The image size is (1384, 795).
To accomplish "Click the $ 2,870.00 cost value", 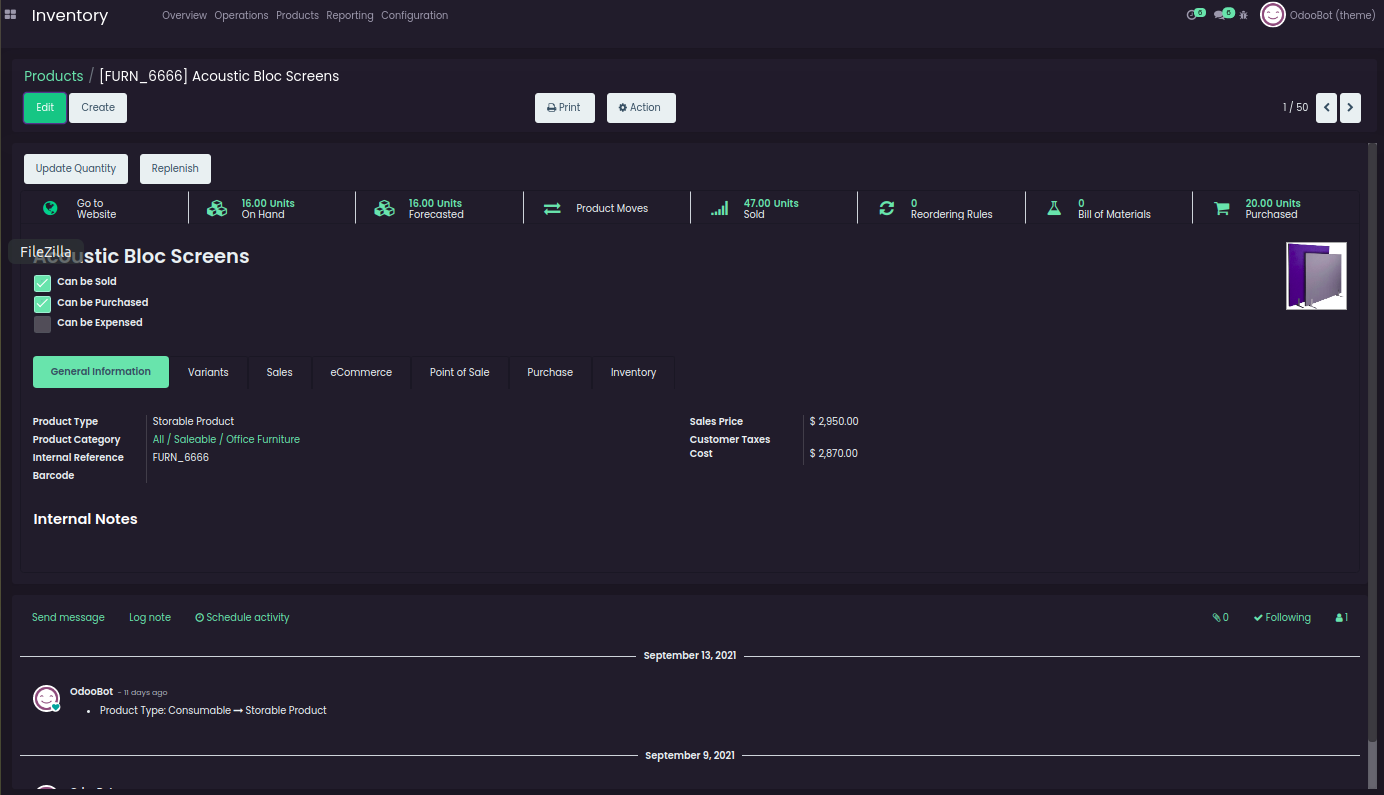I will [834, 454].
